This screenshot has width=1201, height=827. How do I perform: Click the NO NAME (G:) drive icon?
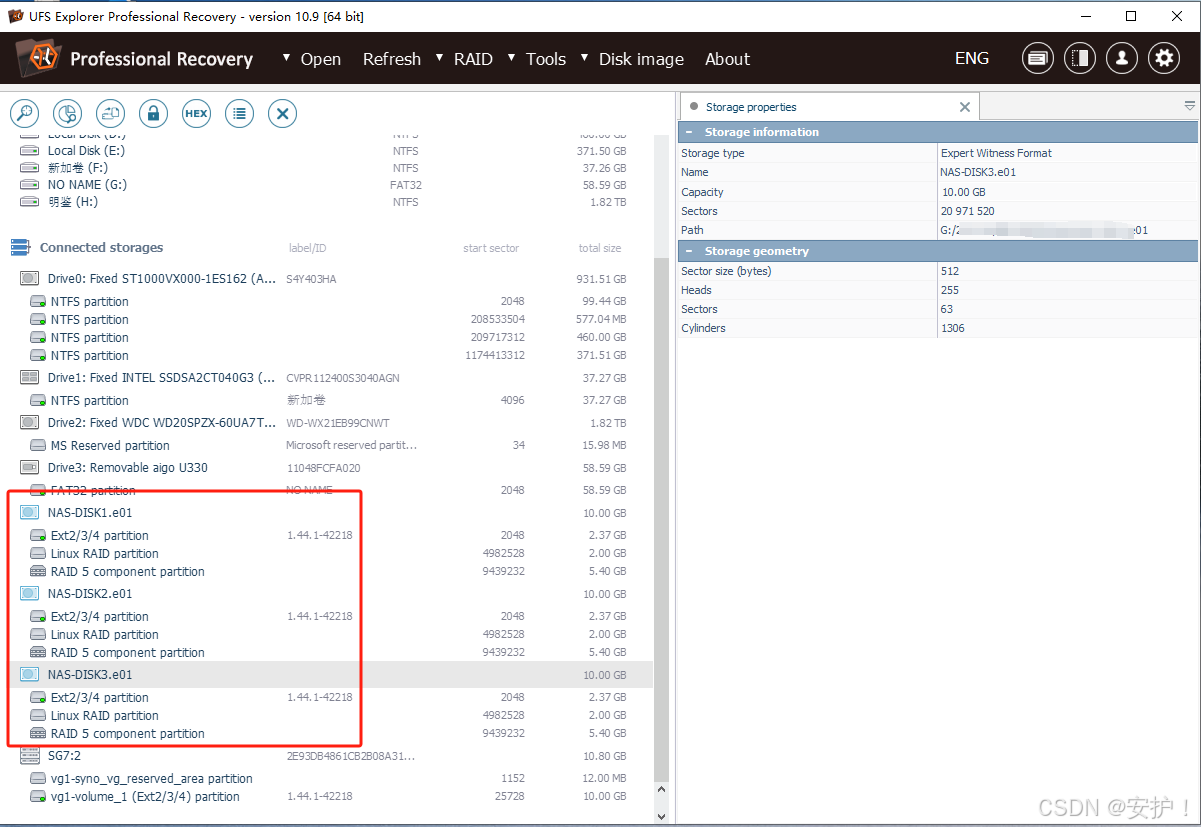(x=30, y=184)
